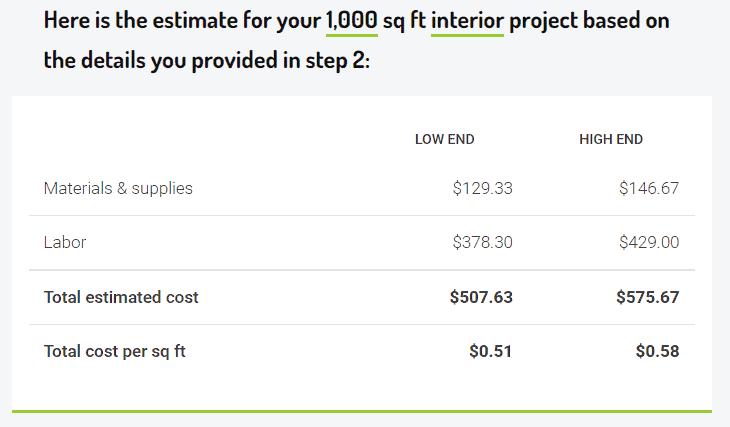730x427 pixels.
Task: Click the $575.67 total high-end cost
Action: 648,297
